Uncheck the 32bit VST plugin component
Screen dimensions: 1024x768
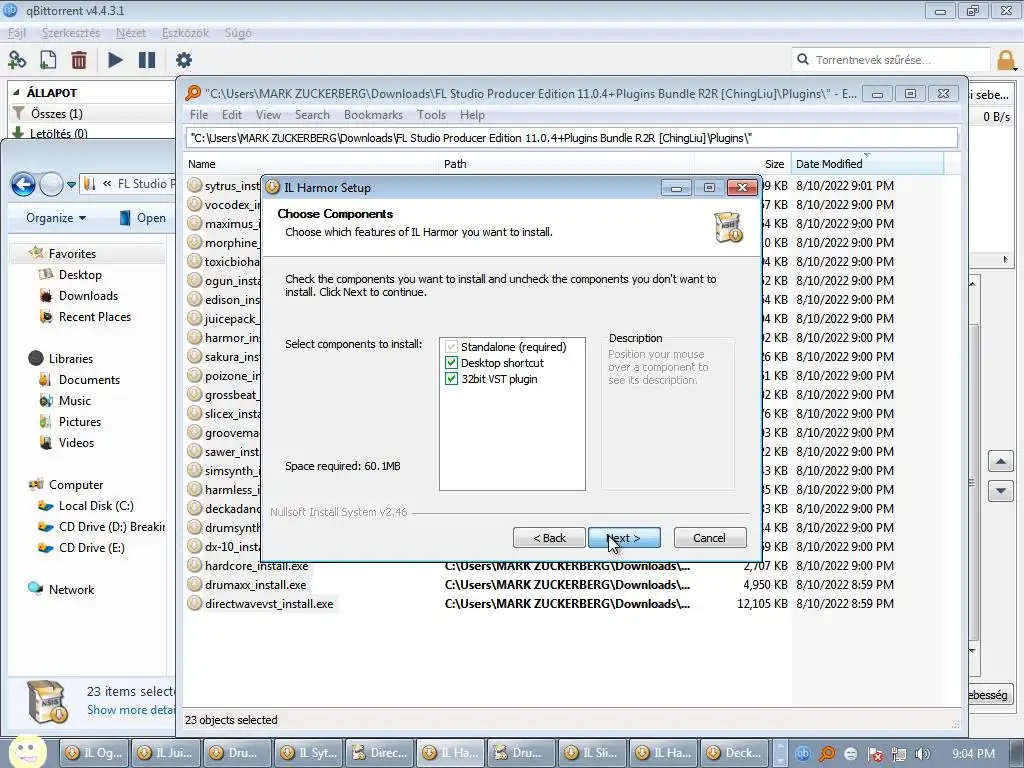pyautogui.click(x=451, y=379)
